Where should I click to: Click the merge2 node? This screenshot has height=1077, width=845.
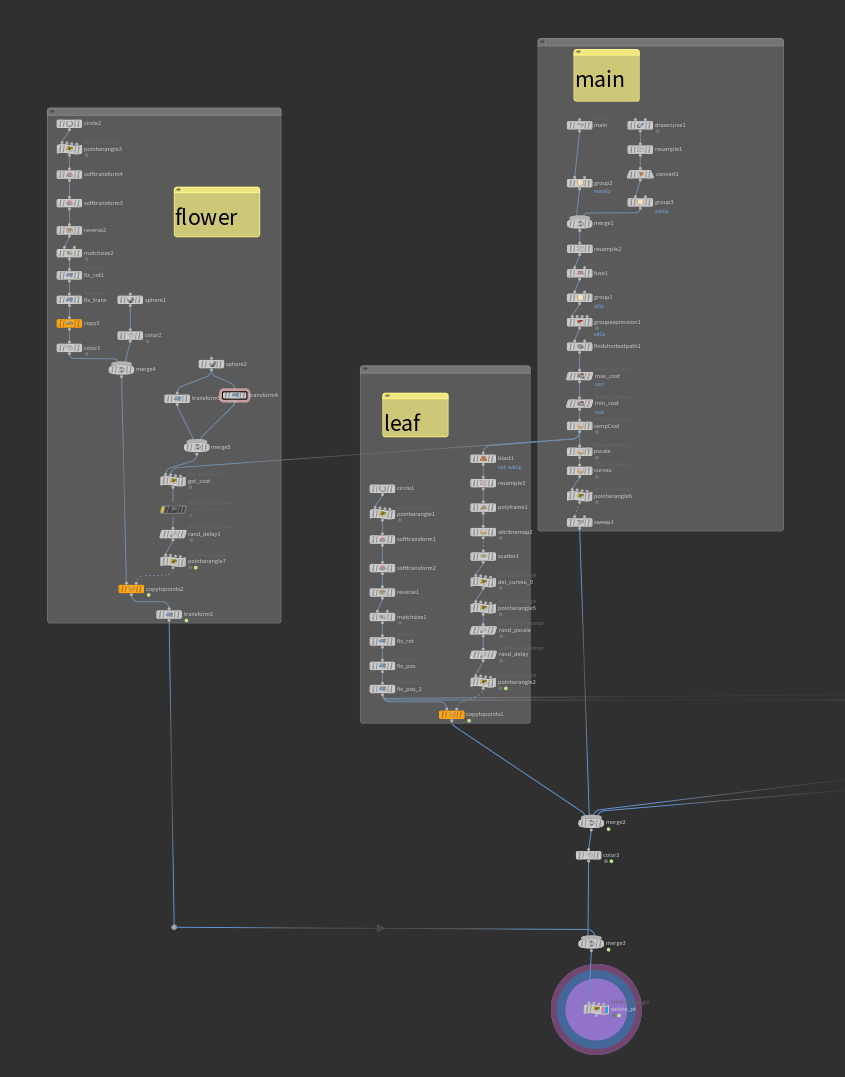(x=591, y=822)
